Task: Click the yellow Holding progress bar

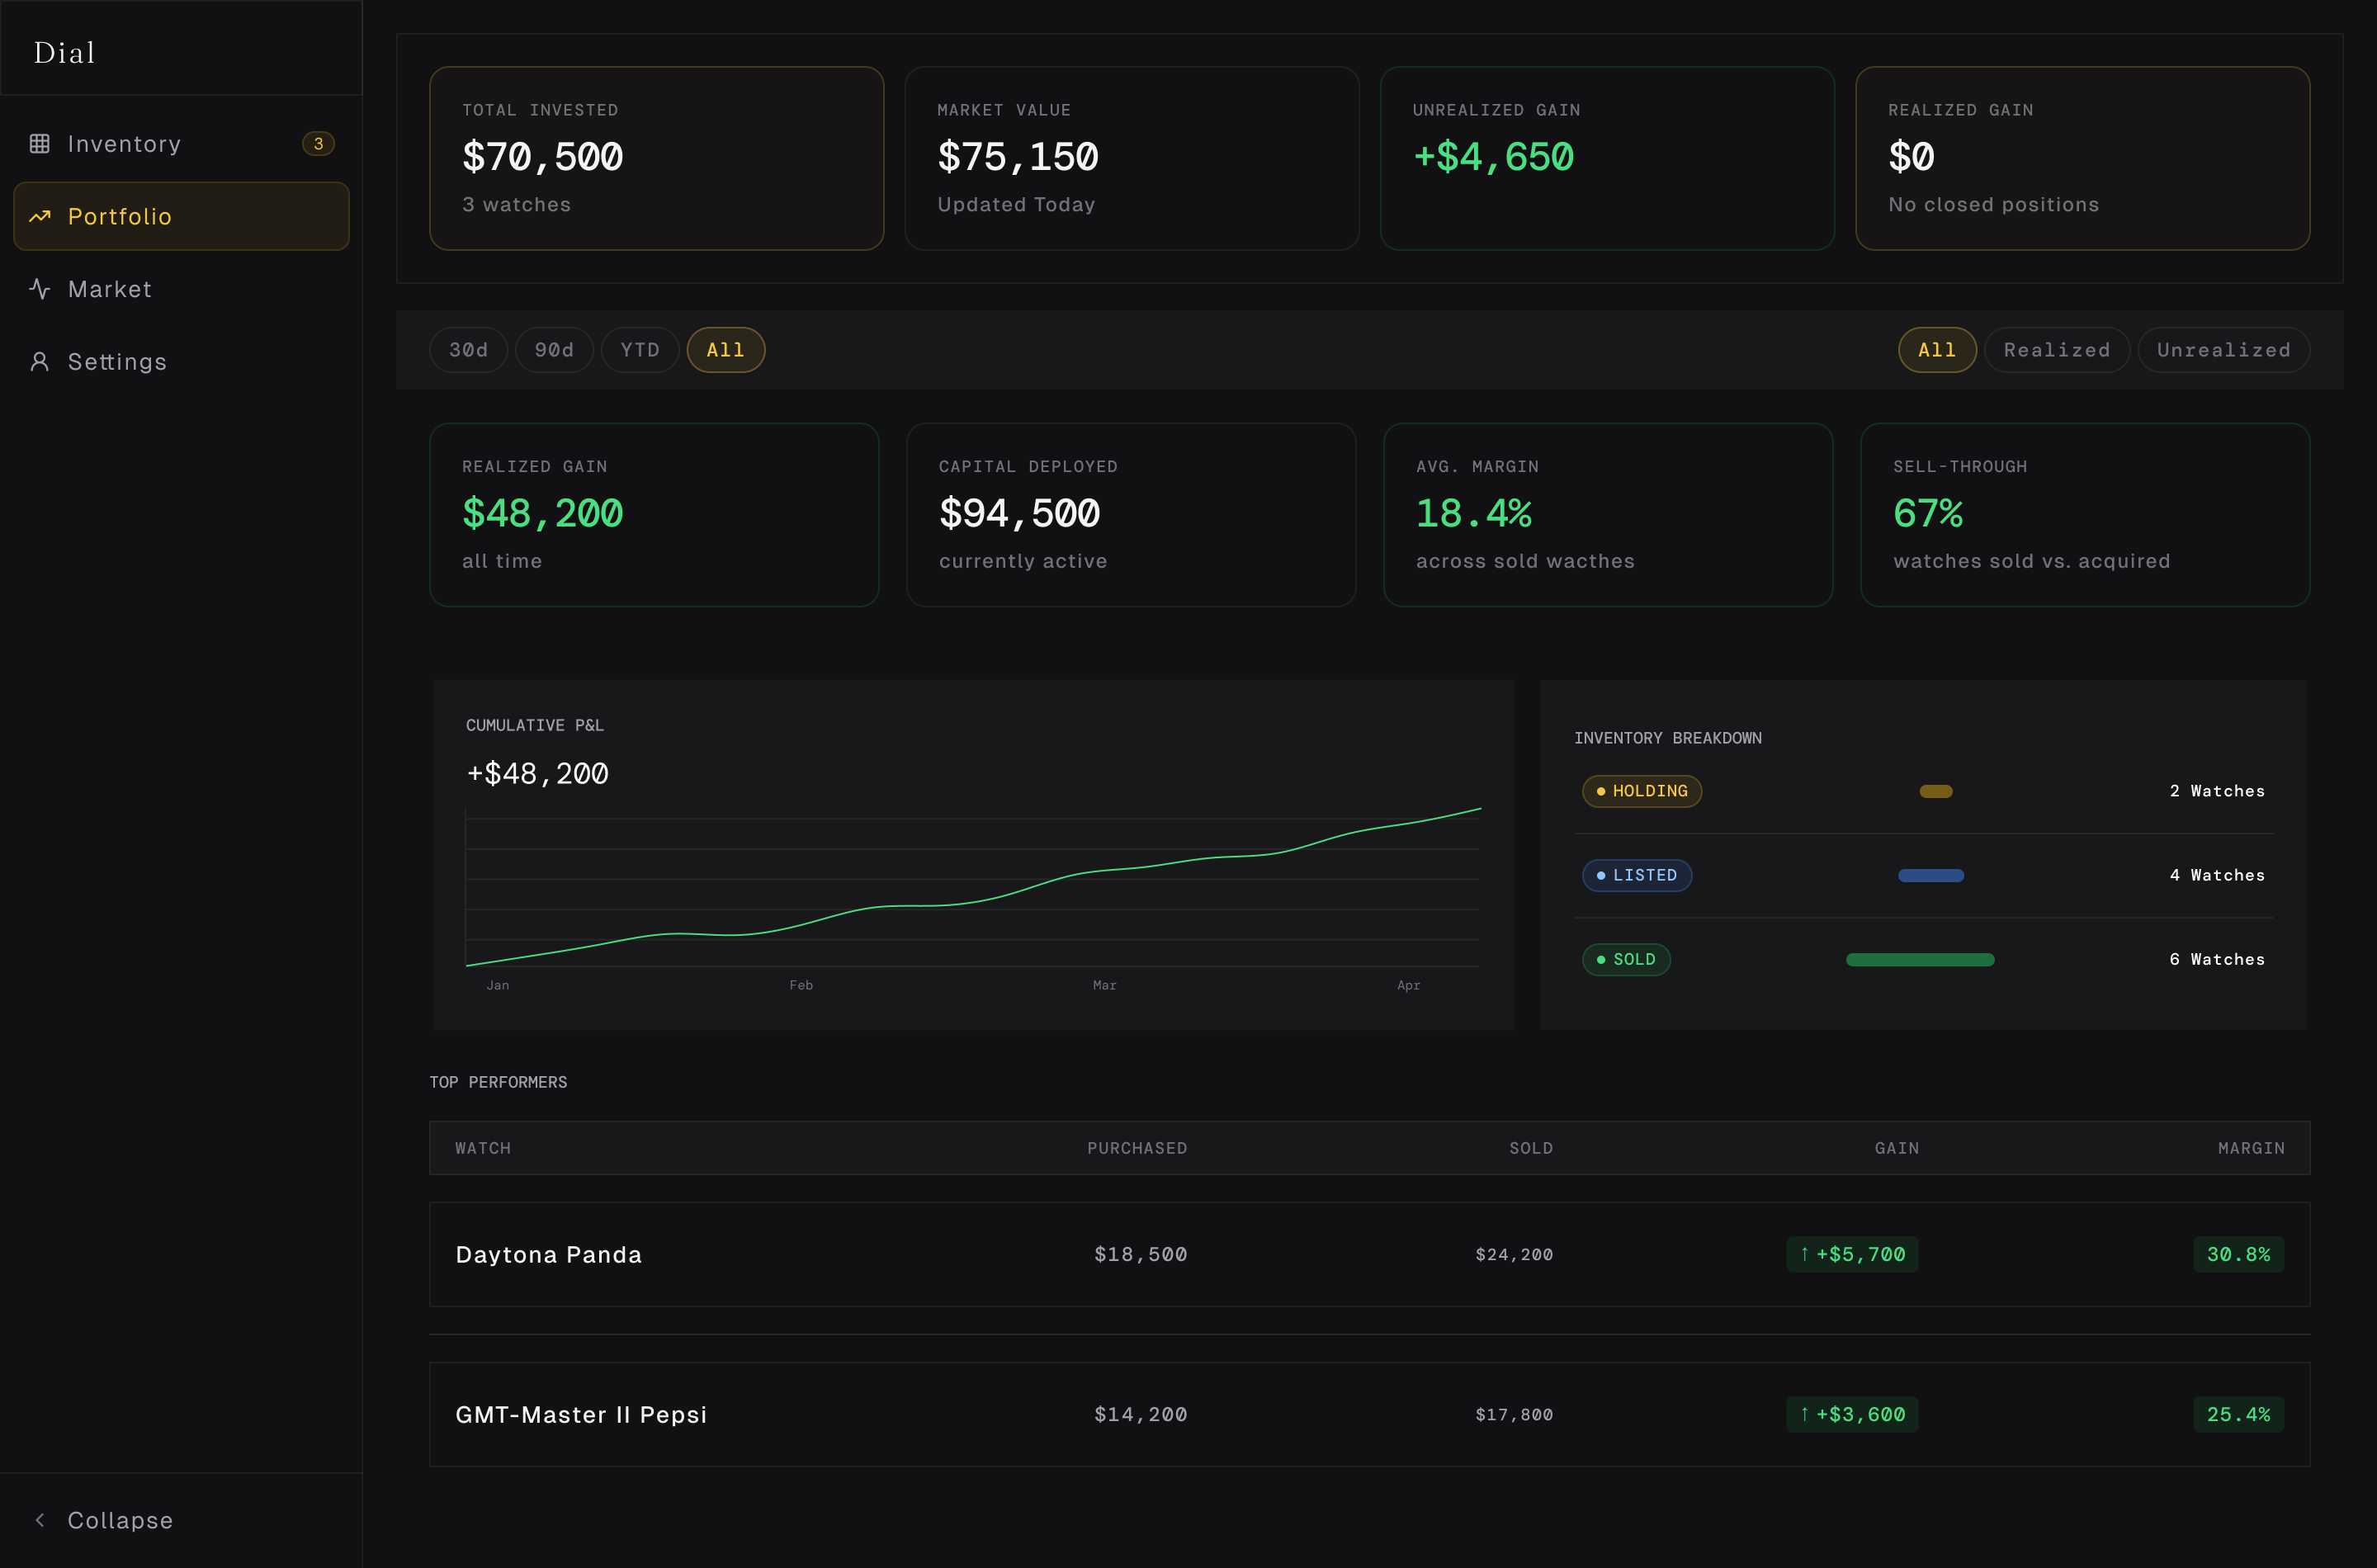Action: pyautogui.click(x=1936, y=791)
